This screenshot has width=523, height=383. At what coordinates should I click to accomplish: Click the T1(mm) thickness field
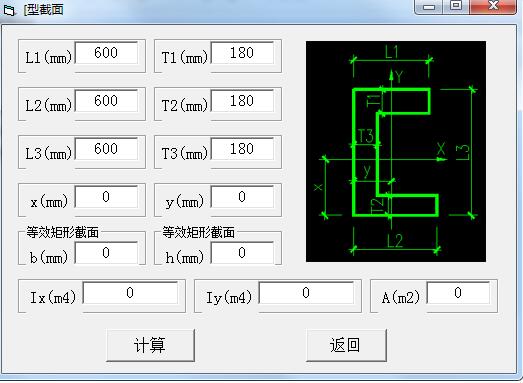point(242,53)
